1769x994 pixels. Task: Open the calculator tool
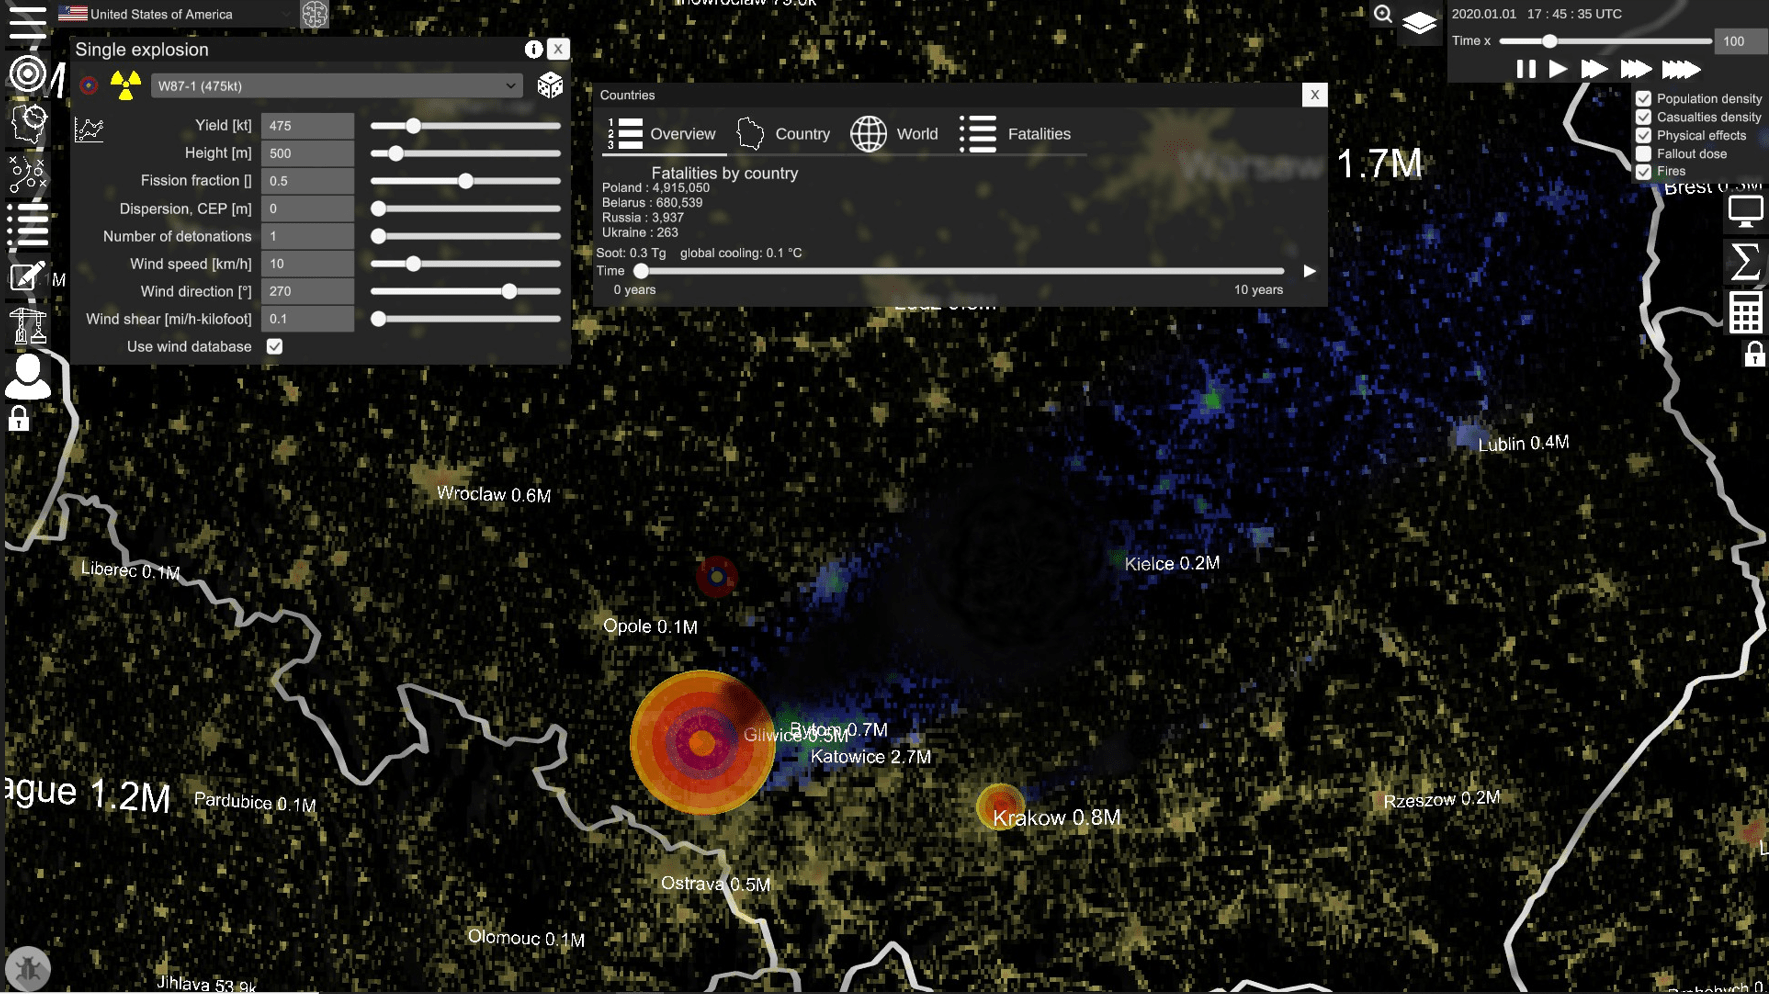[1746, 313]
